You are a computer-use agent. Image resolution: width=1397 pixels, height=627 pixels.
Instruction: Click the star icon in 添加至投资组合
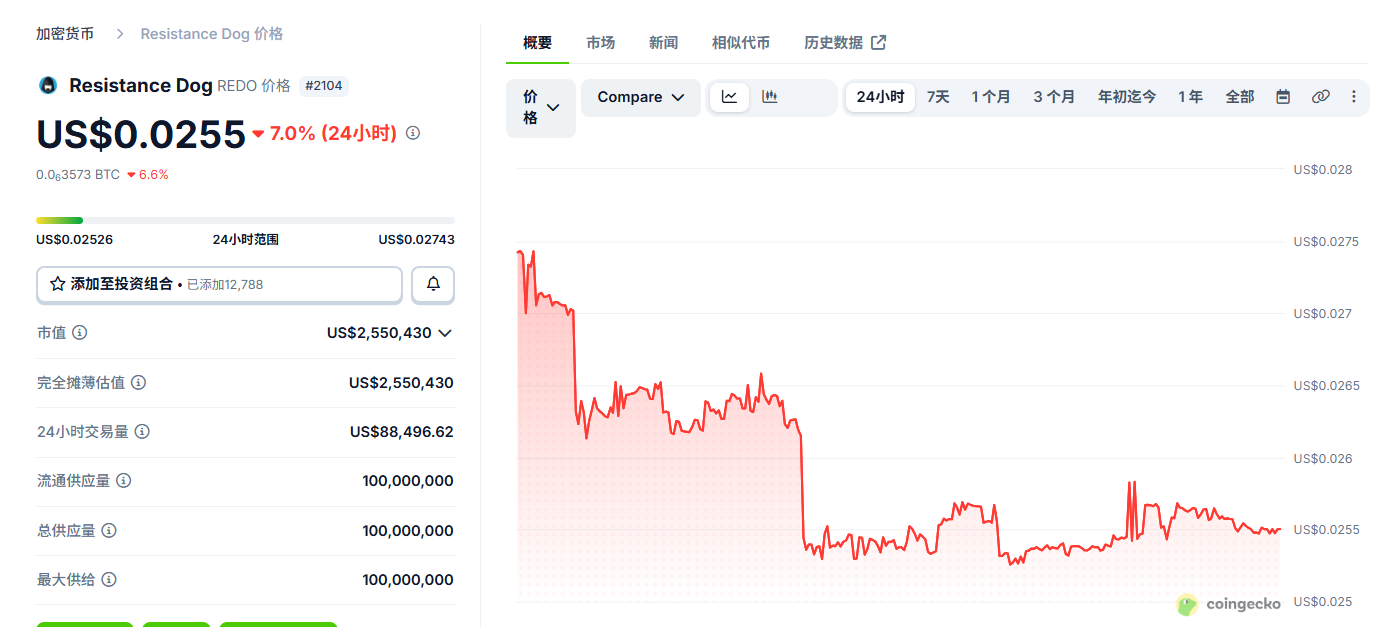(x=58, y=284)
